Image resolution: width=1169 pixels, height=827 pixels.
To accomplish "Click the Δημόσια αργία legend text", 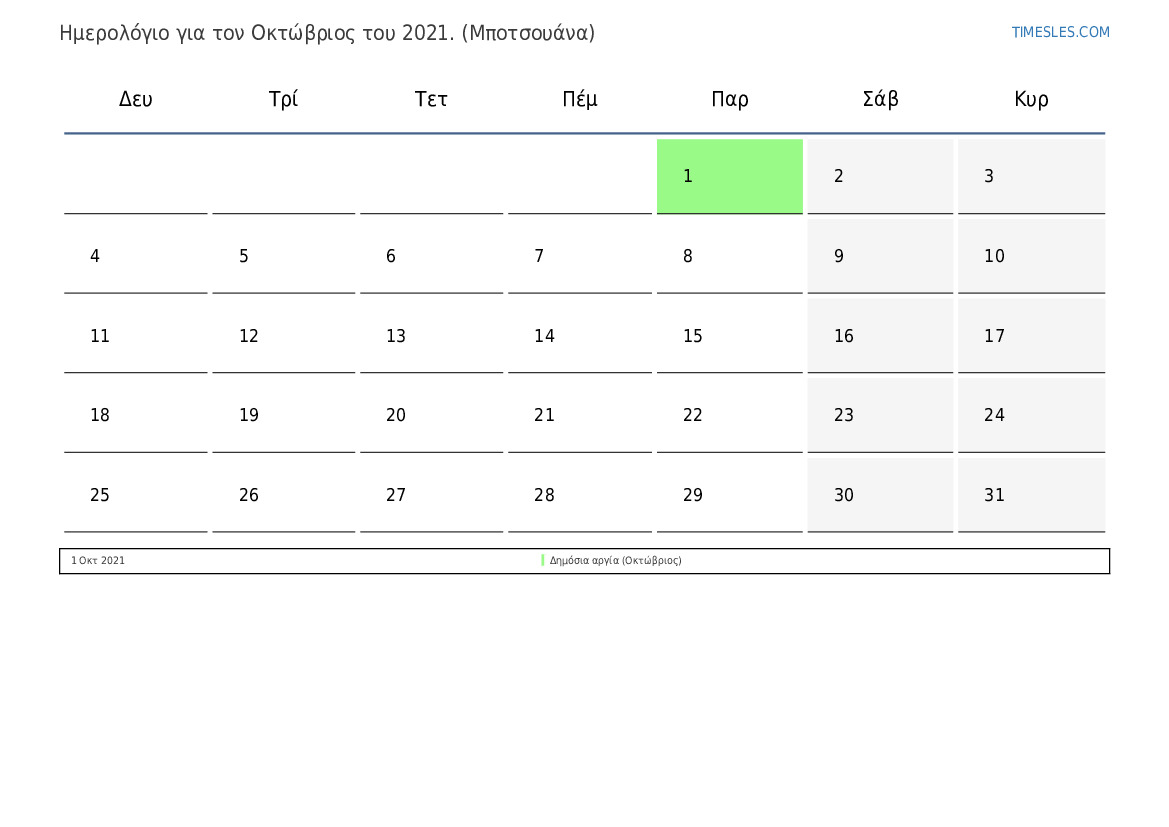I will pos(615,561).
